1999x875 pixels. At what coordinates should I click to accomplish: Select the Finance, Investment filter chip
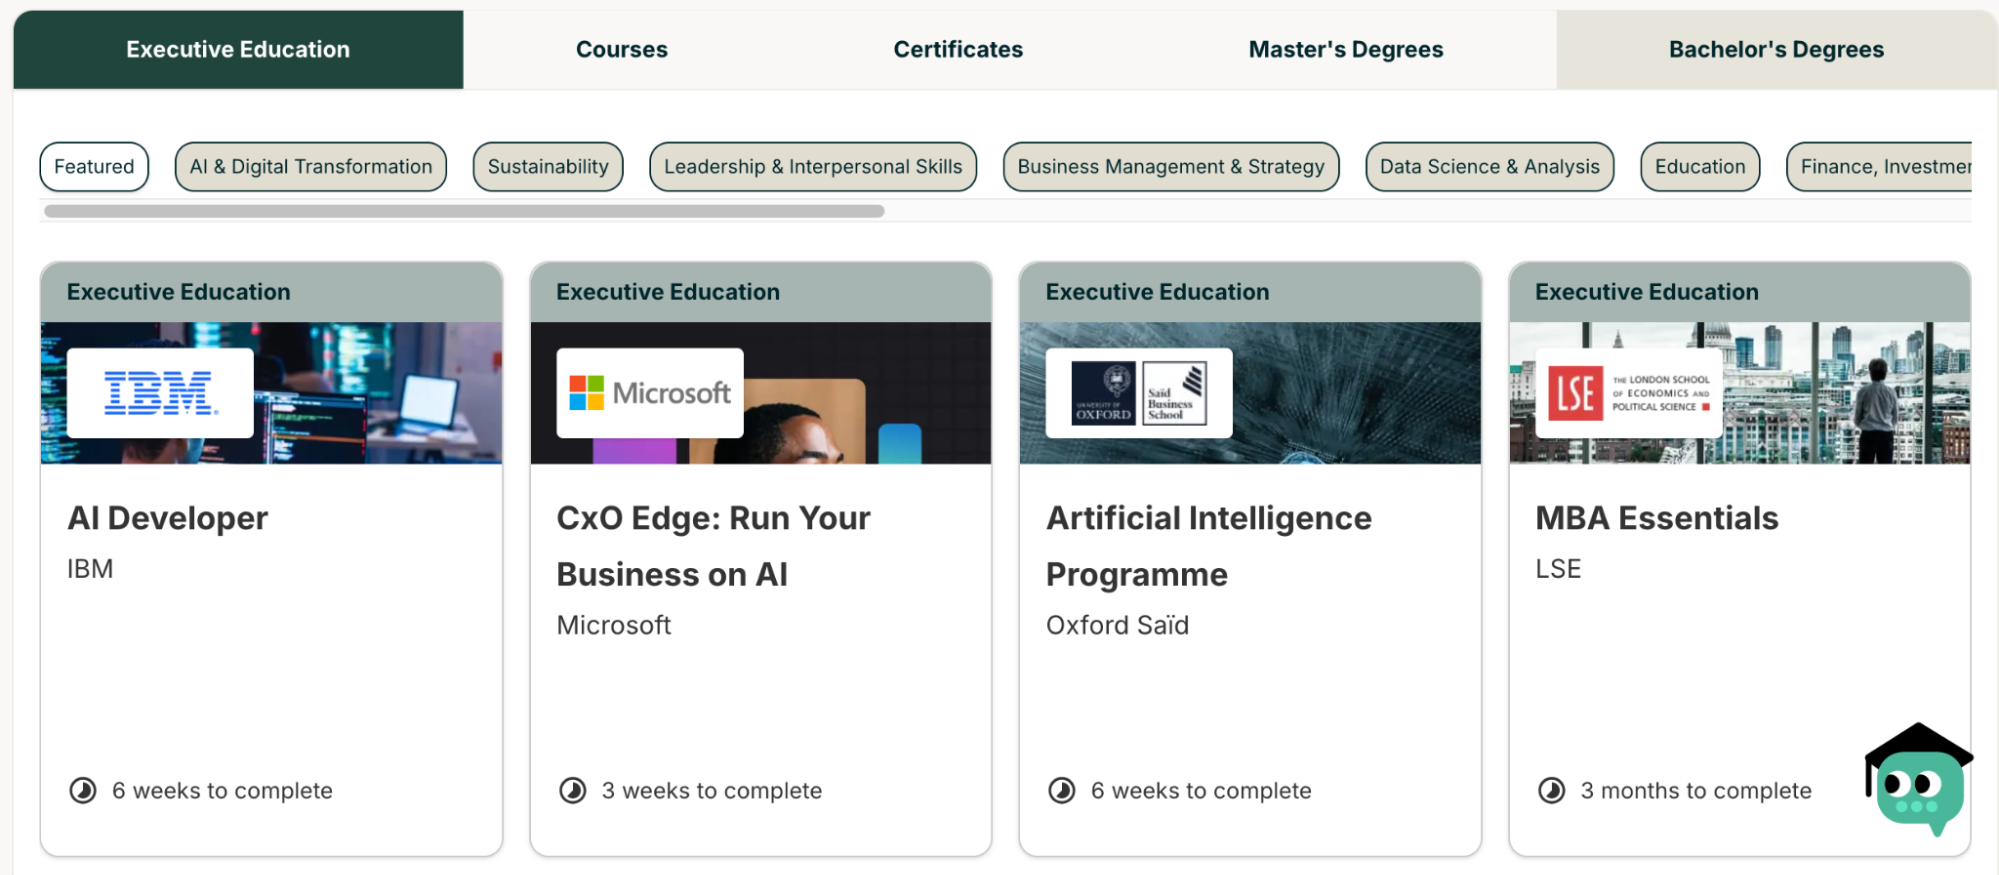[x=1880, y=166]
